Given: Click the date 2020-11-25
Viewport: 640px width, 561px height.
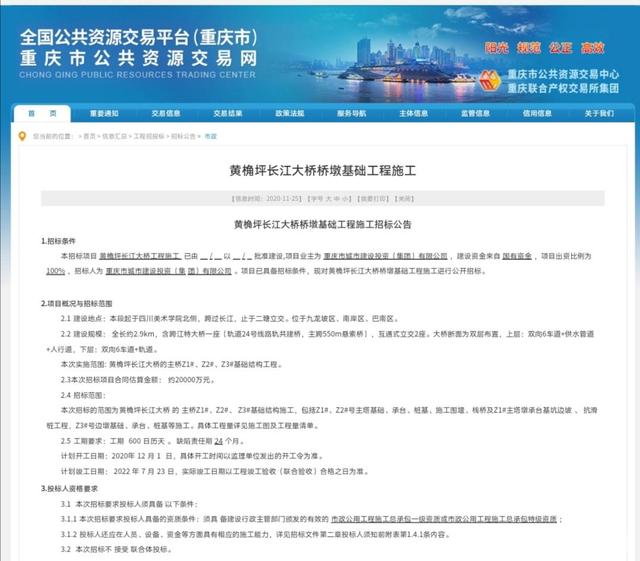Looking at the screenshot, I should tap(282, 199).
